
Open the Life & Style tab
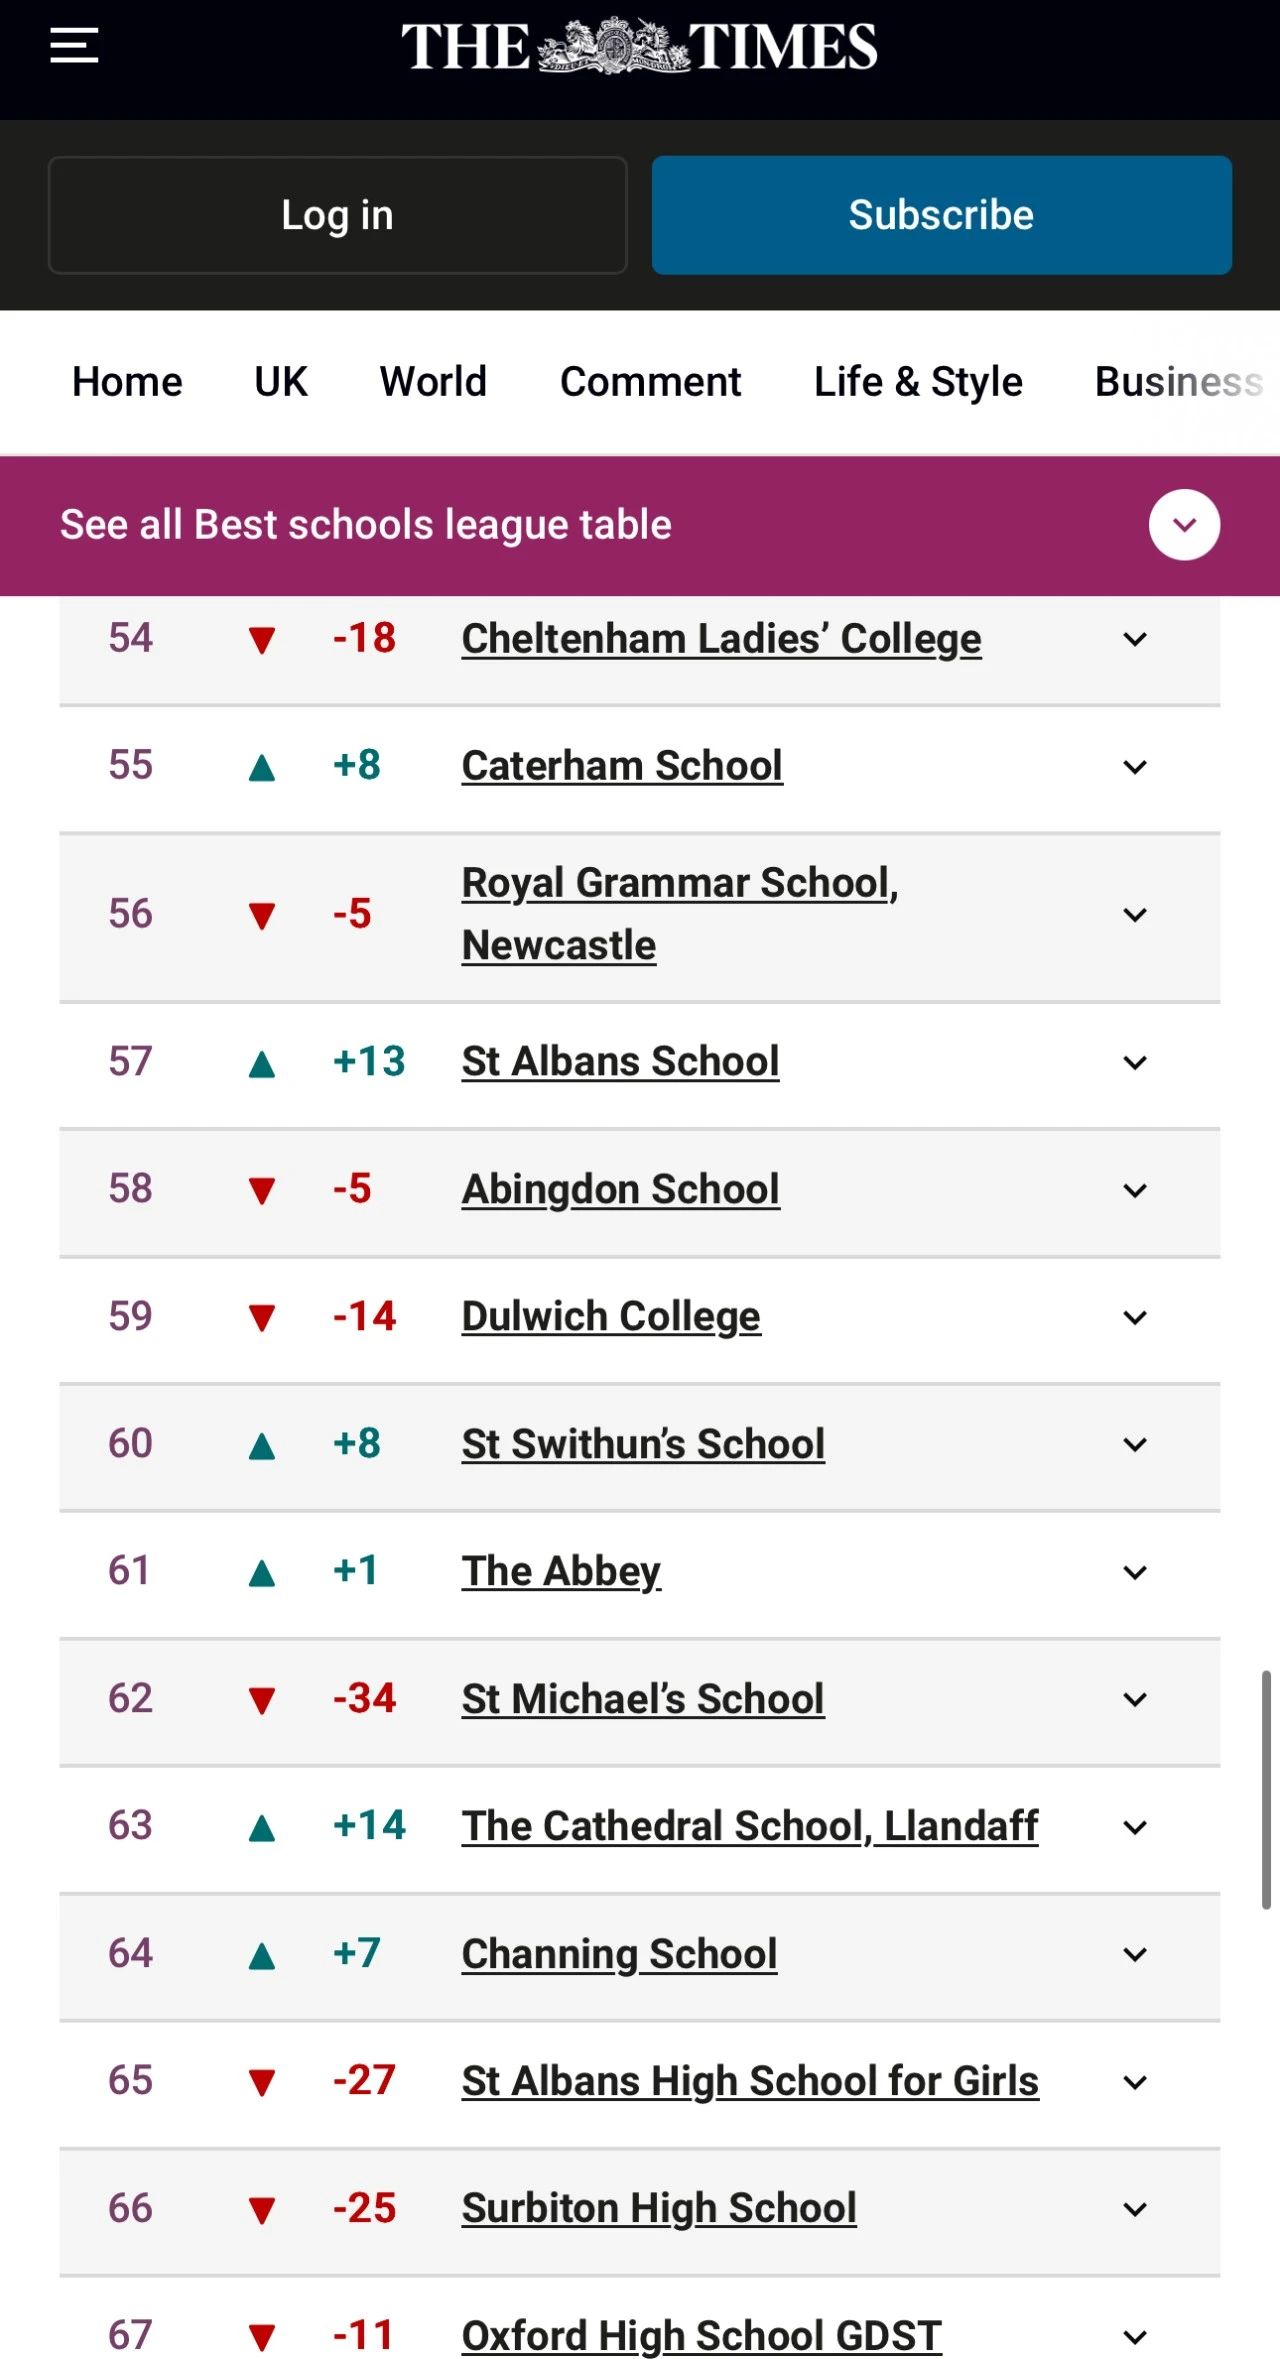click(x=918, y=382)
